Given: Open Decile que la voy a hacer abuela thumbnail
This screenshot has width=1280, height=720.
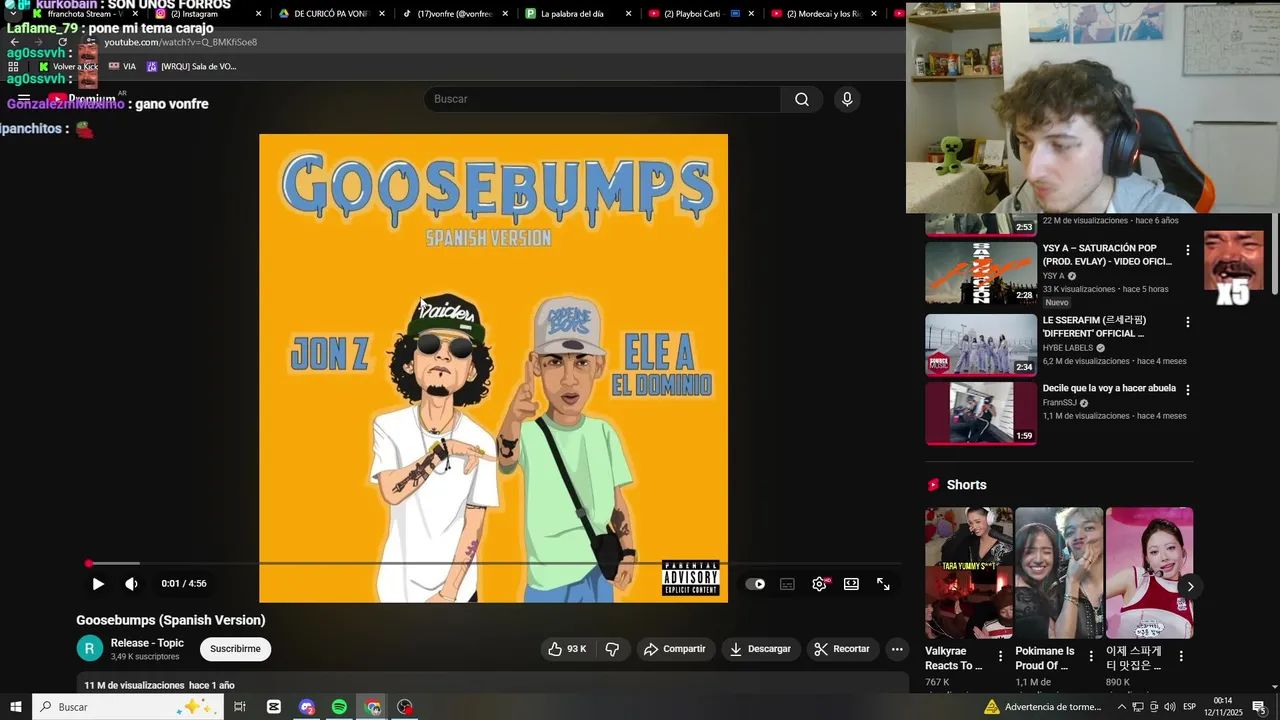Looking at the screenshot, I should tap(981, 413).
